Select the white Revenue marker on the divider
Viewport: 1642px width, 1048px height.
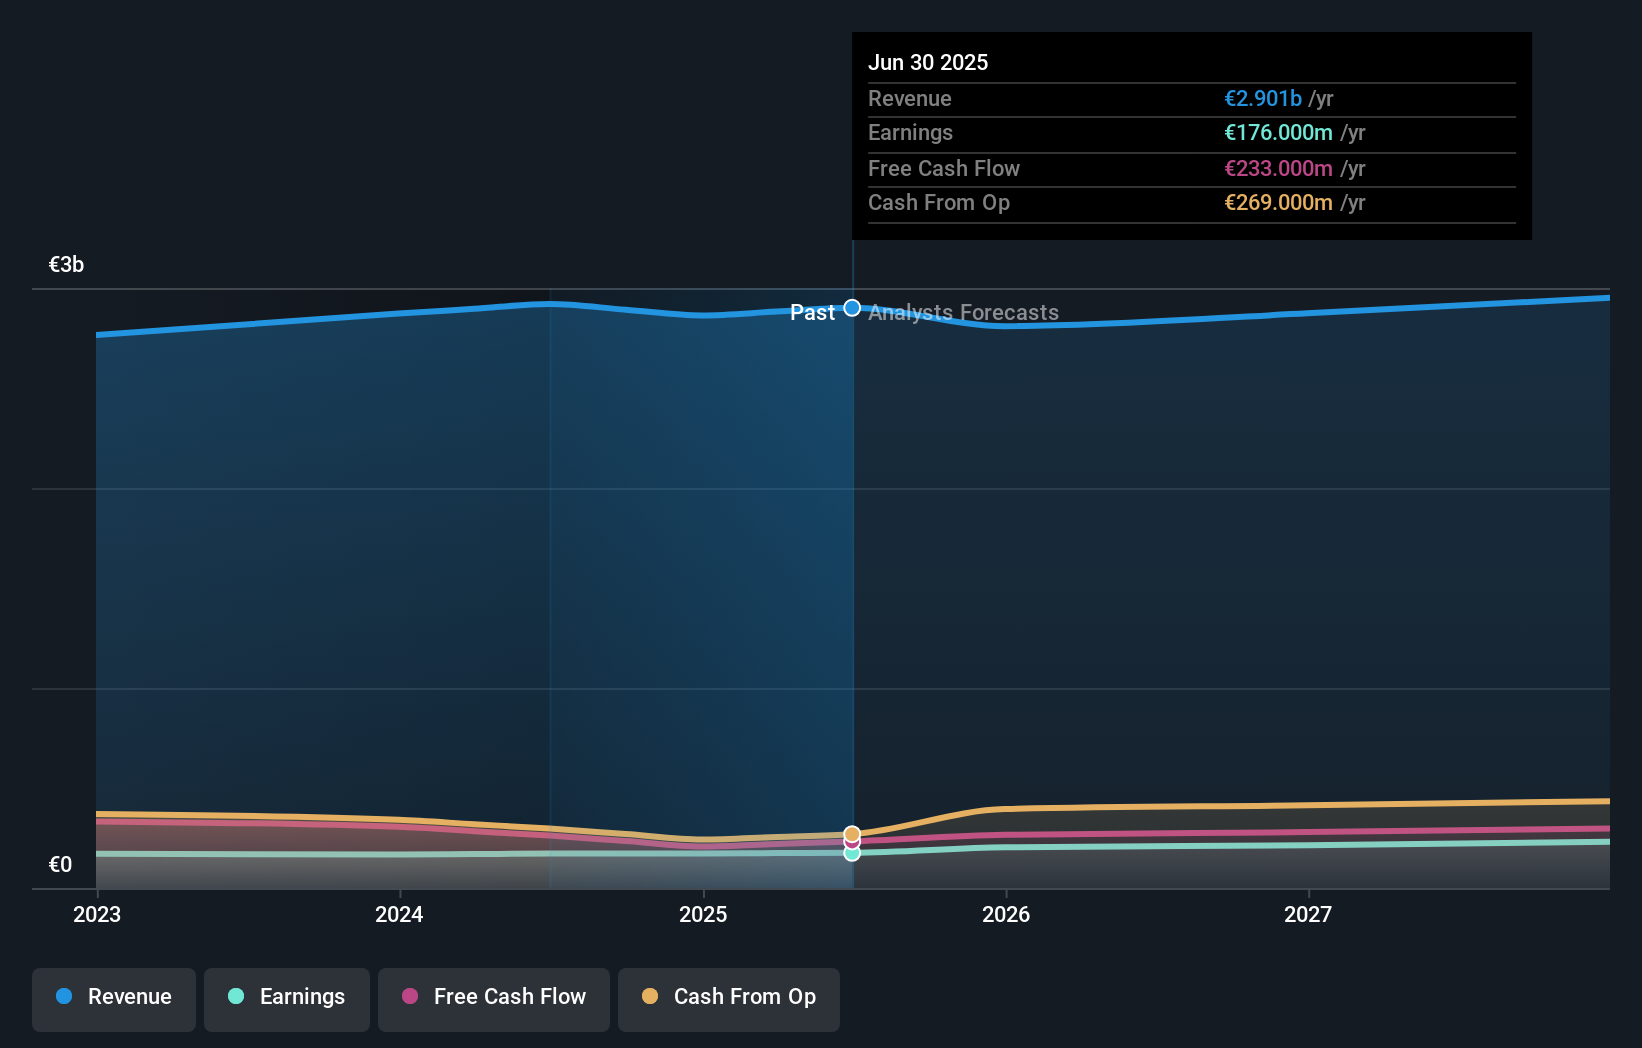coord(852,307)
